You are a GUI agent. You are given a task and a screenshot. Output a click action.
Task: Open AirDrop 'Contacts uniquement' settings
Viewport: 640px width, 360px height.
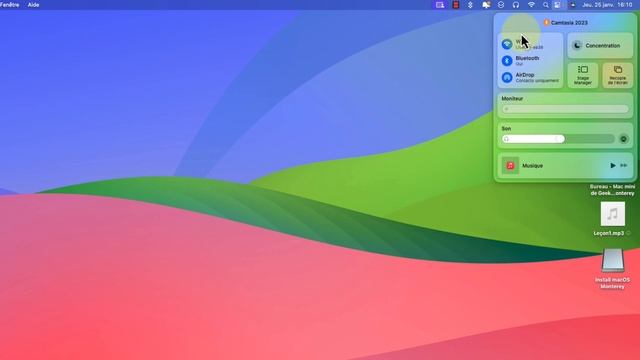point(537,80)
